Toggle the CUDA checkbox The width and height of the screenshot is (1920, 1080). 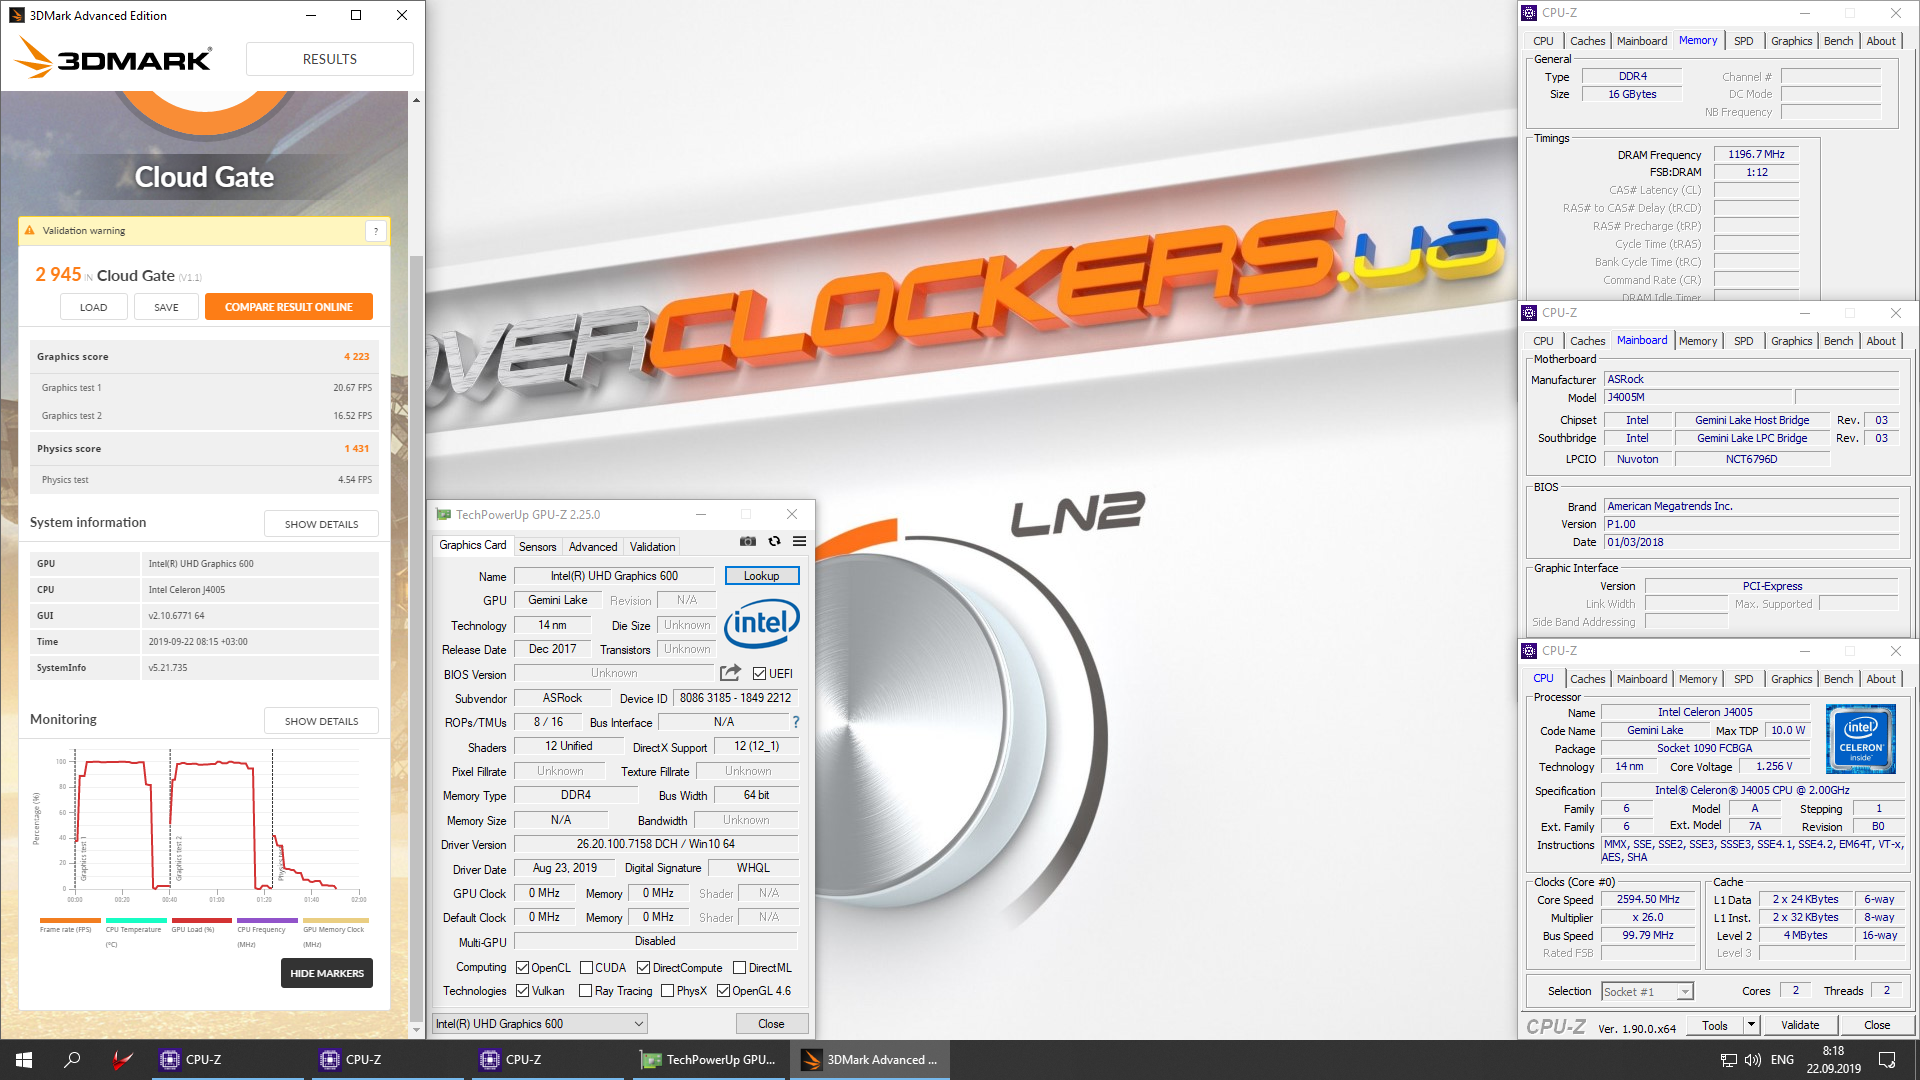coord(586,968)
